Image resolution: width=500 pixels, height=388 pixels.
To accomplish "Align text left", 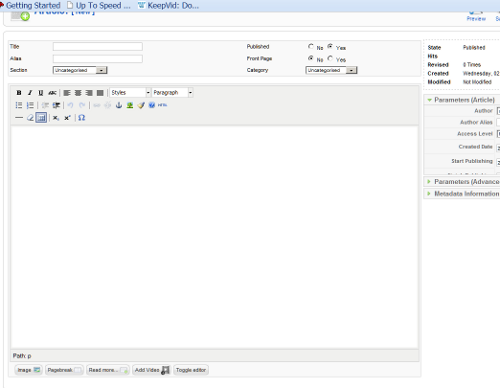I will tap(67, 93).
